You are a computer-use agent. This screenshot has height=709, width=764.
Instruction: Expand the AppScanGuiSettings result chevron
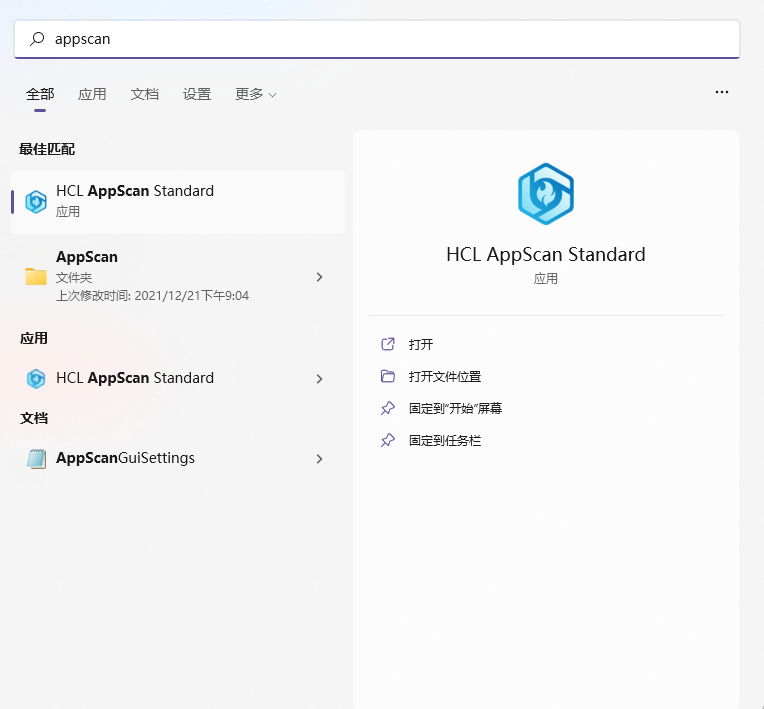319,459
